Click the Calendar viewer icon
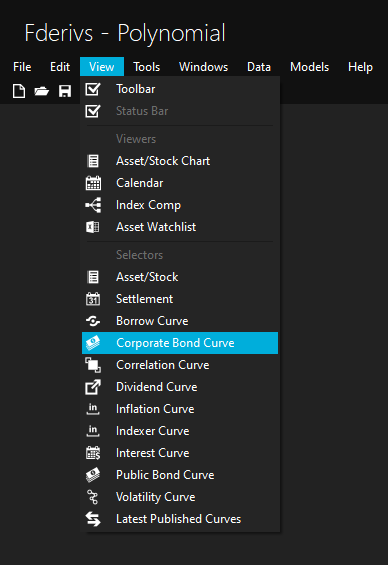The height and width of the screenshot is (565, 388). click(x=93, y=183)
